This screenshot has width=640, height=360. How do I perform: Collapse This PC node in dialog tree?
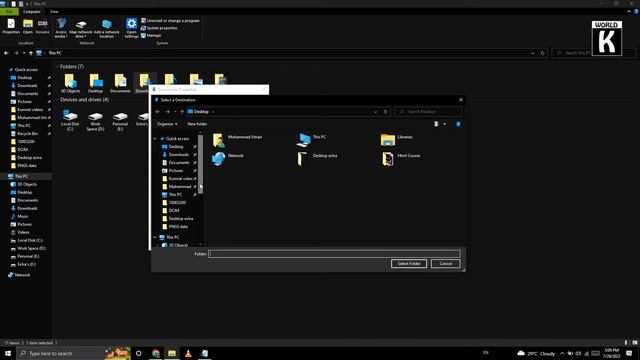(155, 237)
